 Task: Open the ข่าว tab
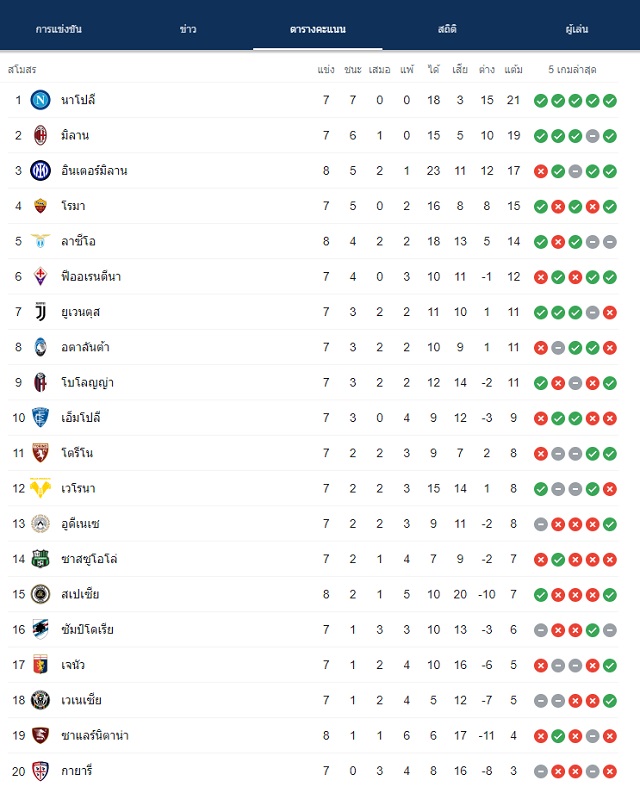point(188,29)
